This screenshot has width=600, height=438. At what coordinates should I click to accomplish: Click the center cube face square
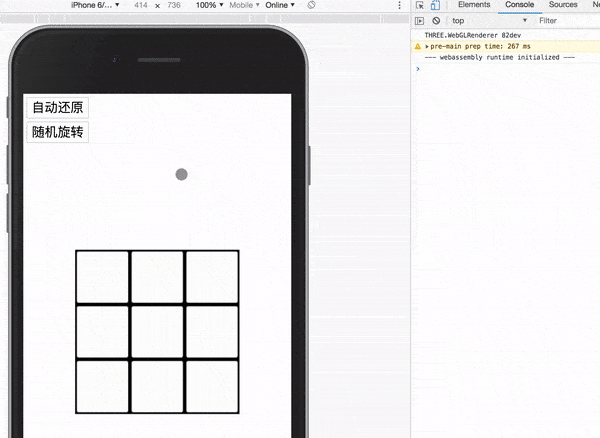click(x=157, y=332)
